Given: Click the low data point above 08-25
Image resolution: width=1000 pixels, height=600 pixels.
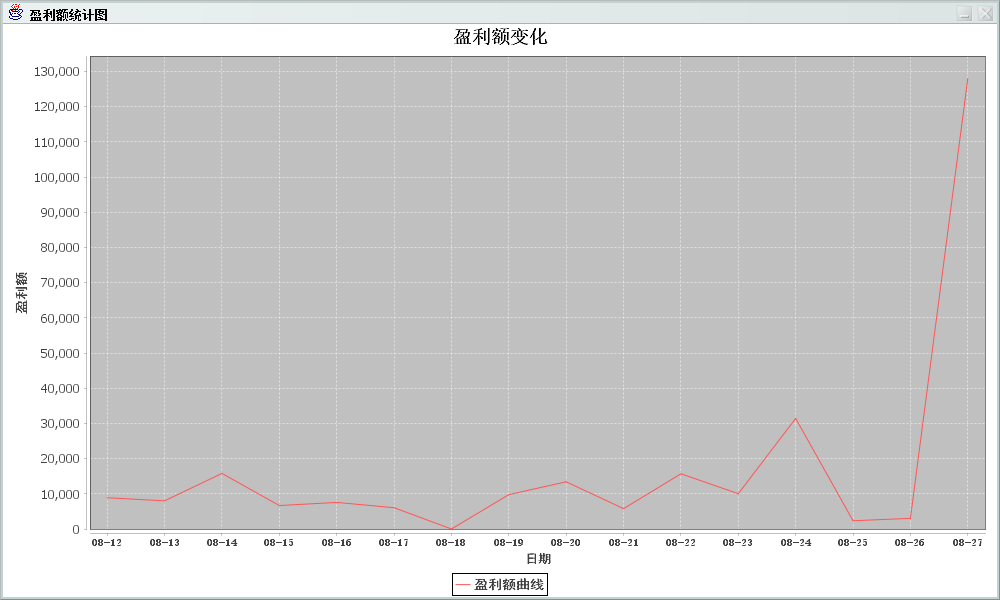Looking at the screenshot, I should 853,520.
